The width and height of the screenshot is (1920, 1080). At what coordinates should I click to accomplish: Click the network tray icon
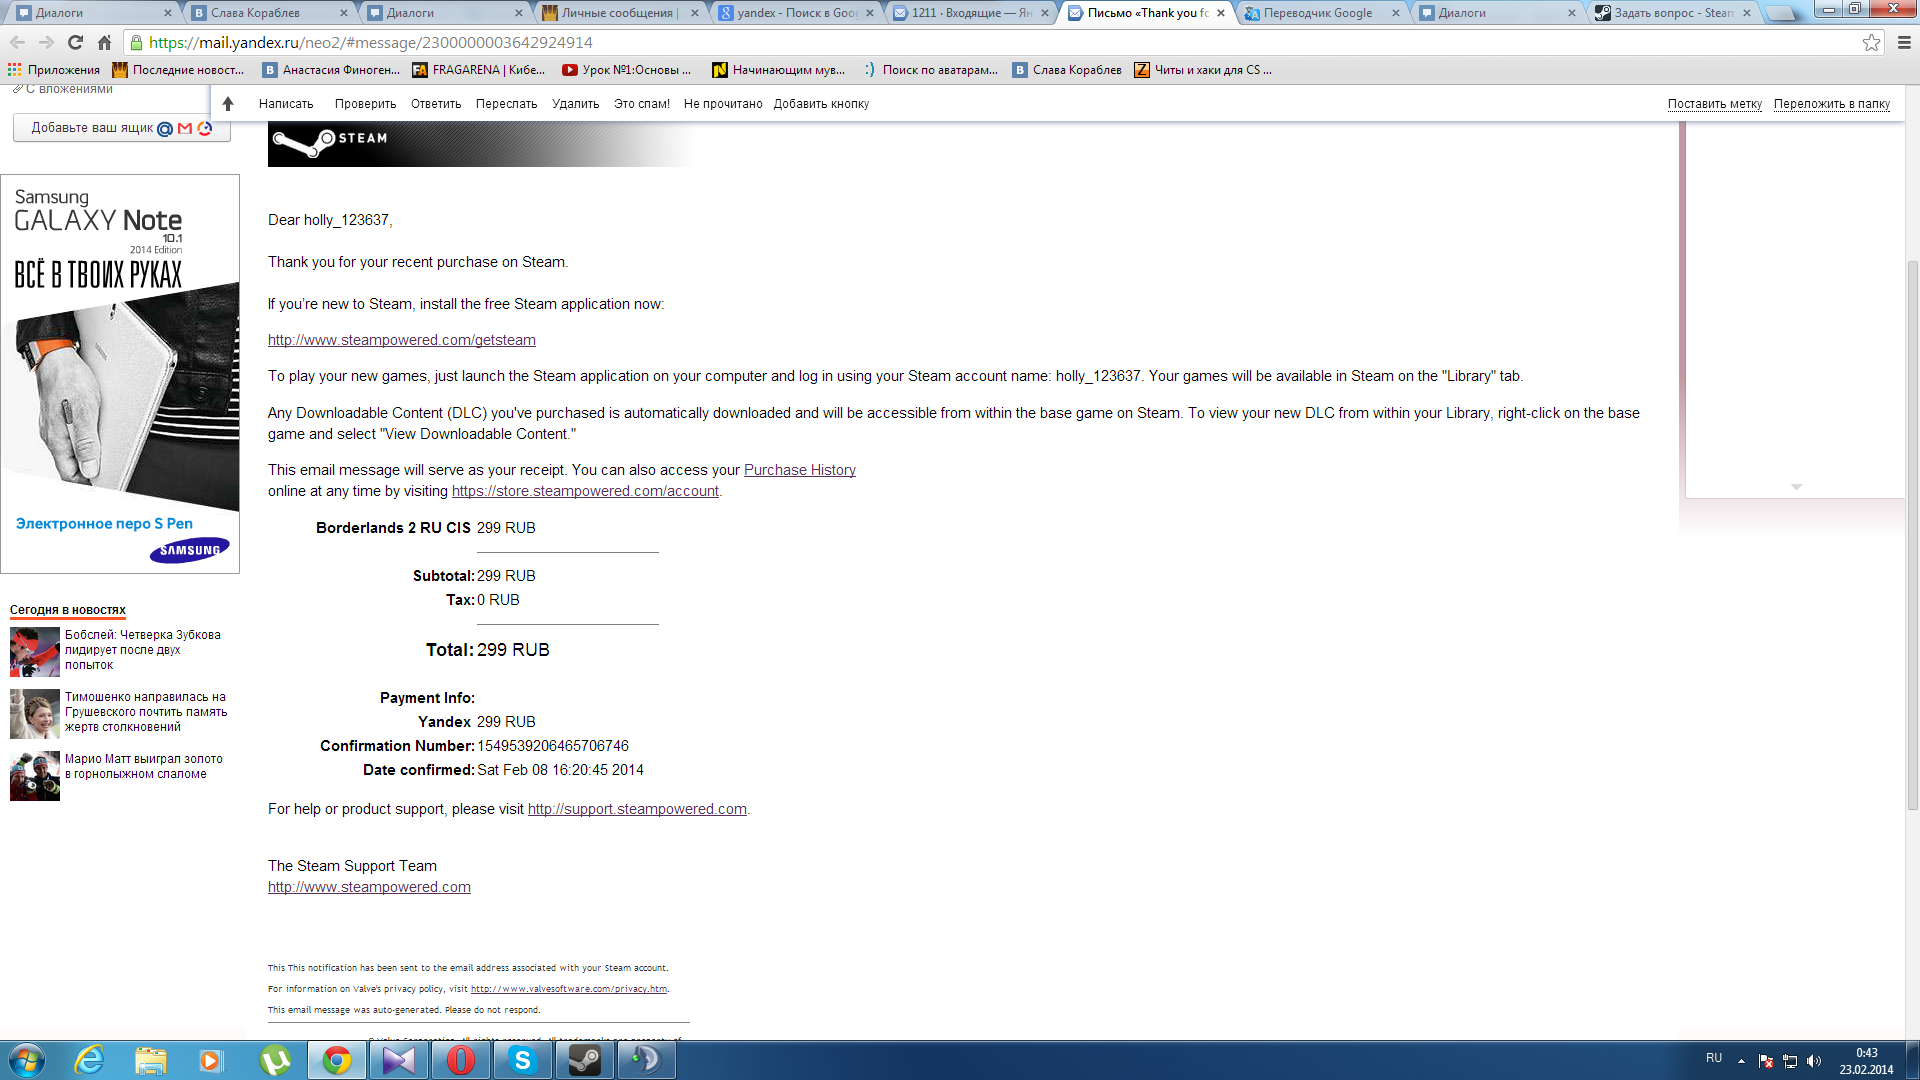1790,1061
